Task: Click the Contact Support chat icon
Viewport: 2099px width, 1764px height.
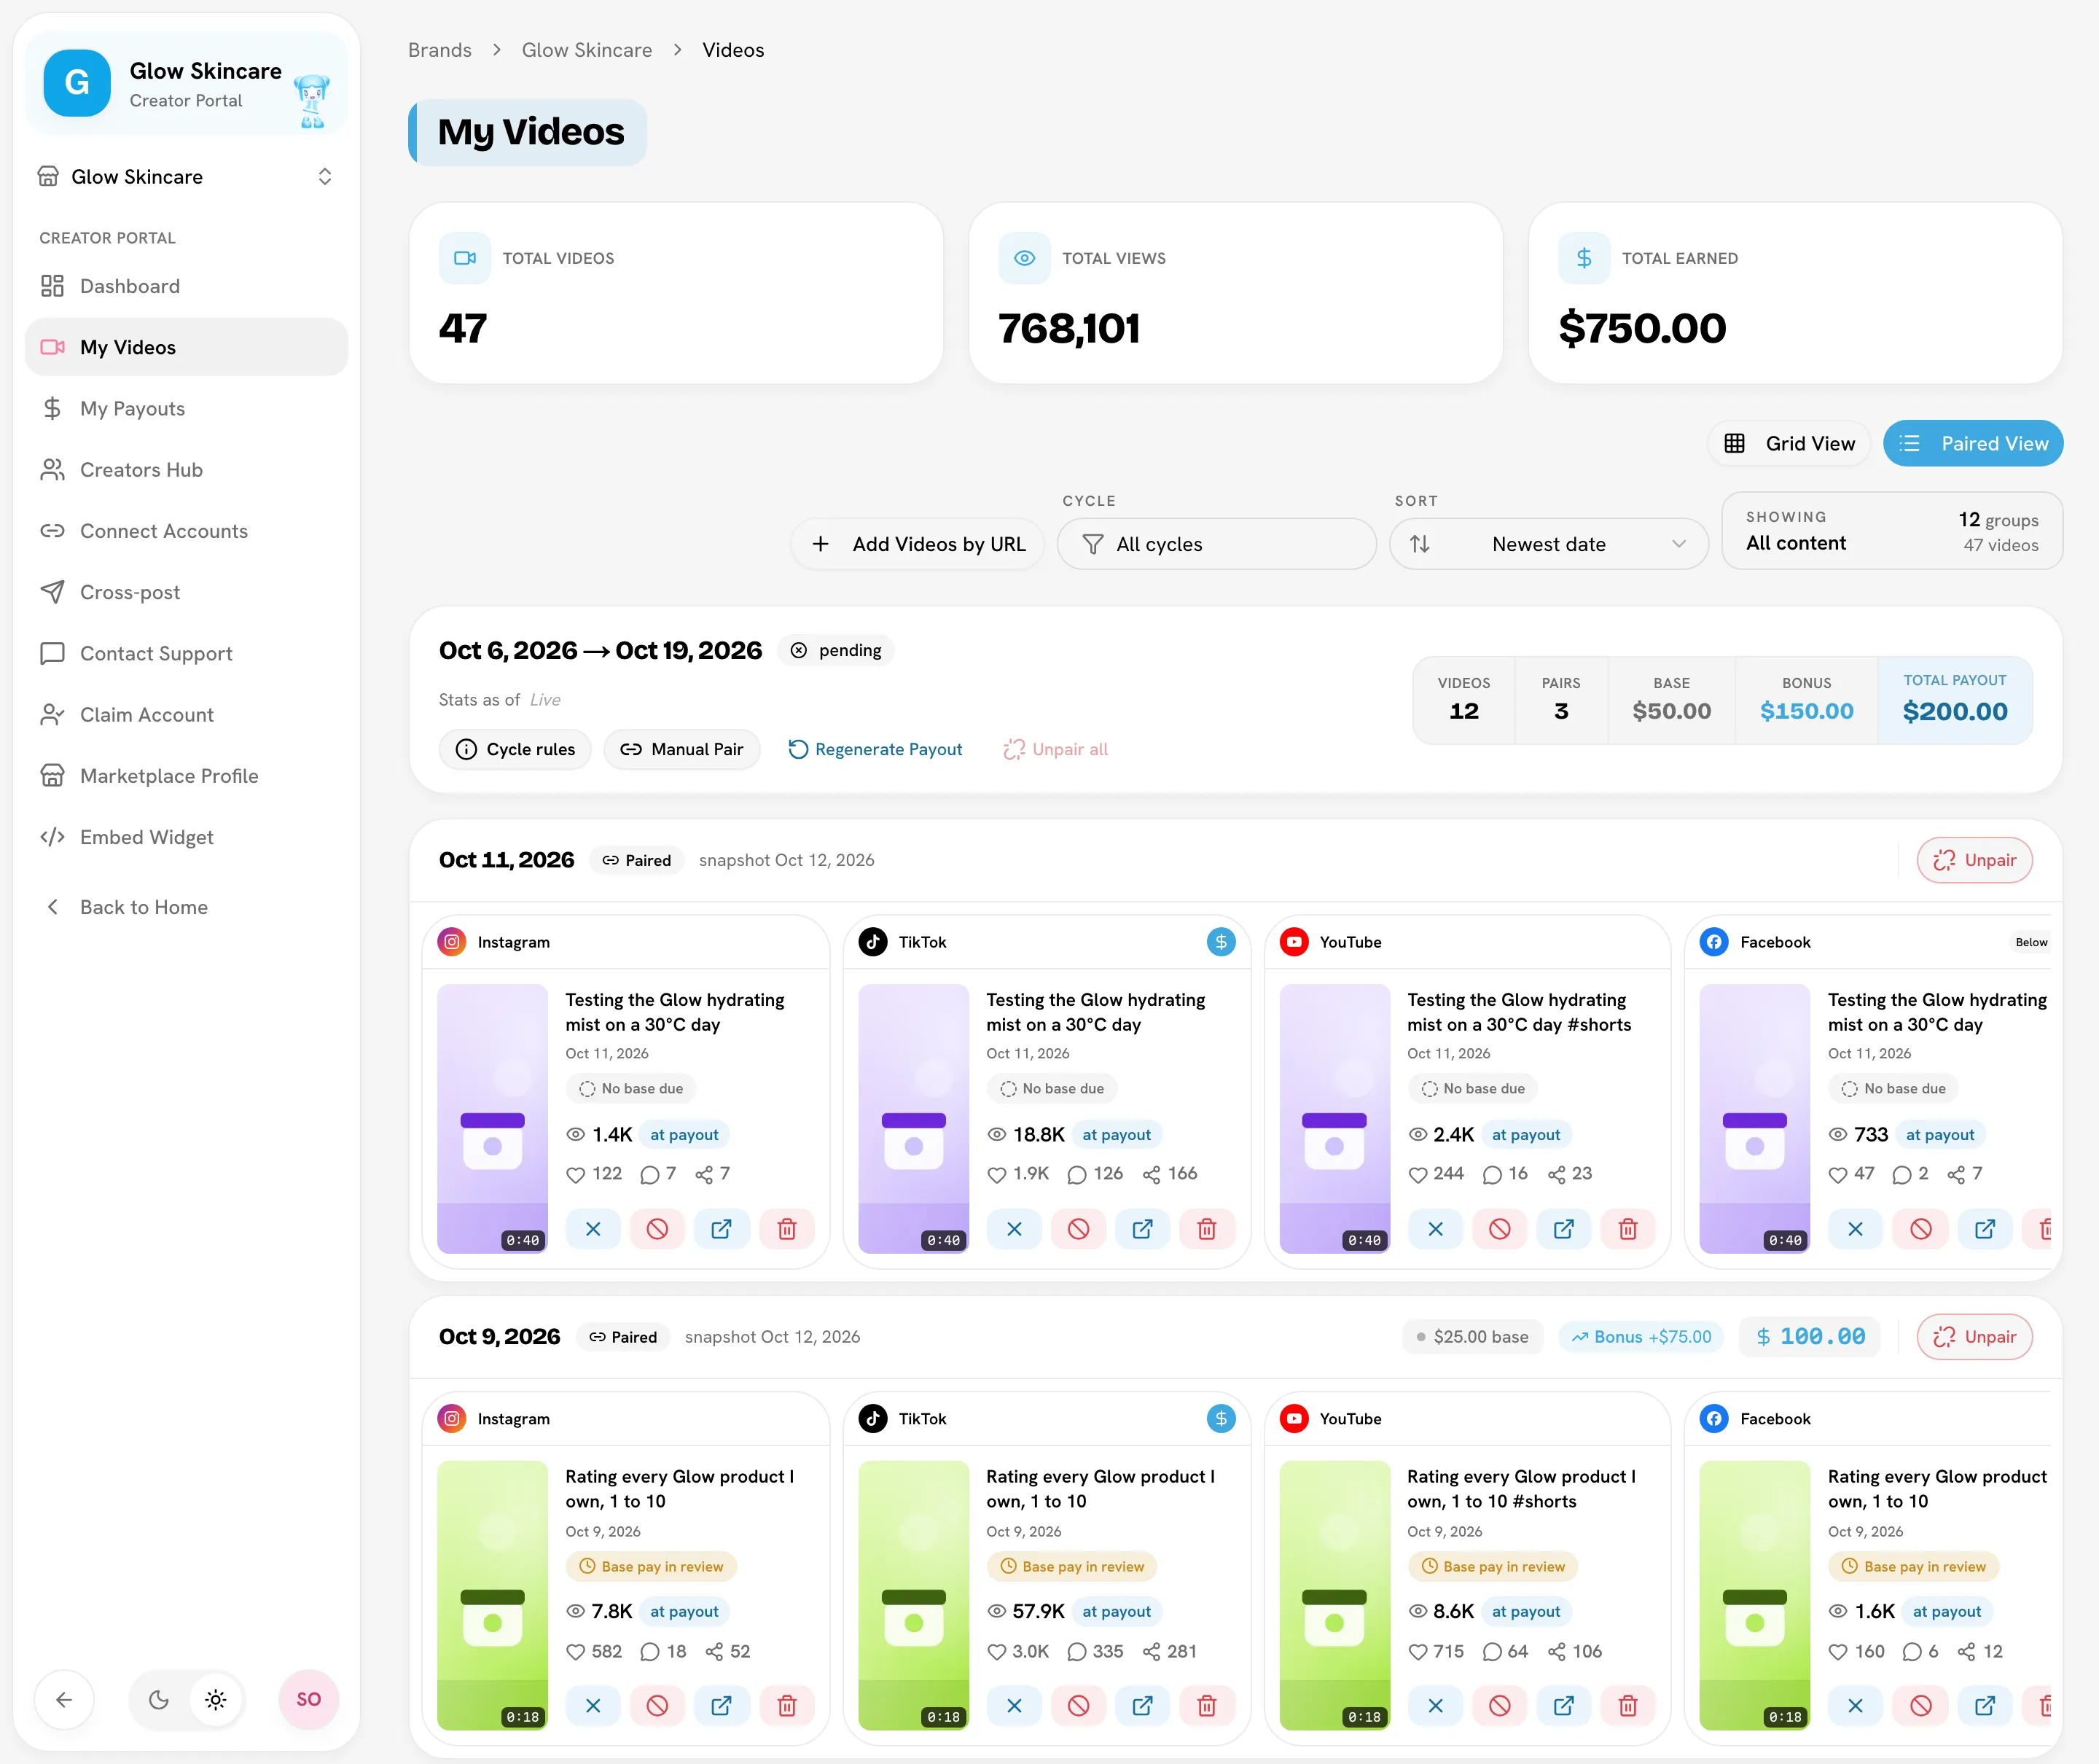Action: tap(52, 653)
